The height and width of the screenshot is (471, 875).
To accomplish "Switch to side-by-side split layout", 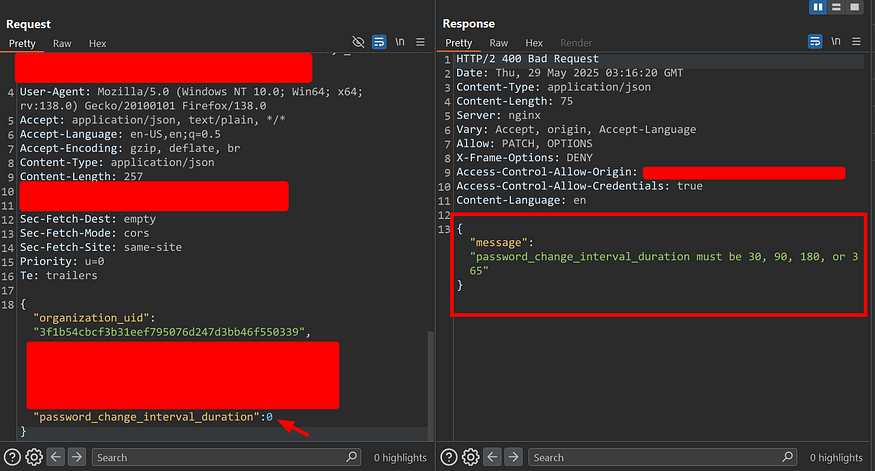I will click(x=818, y=8).
